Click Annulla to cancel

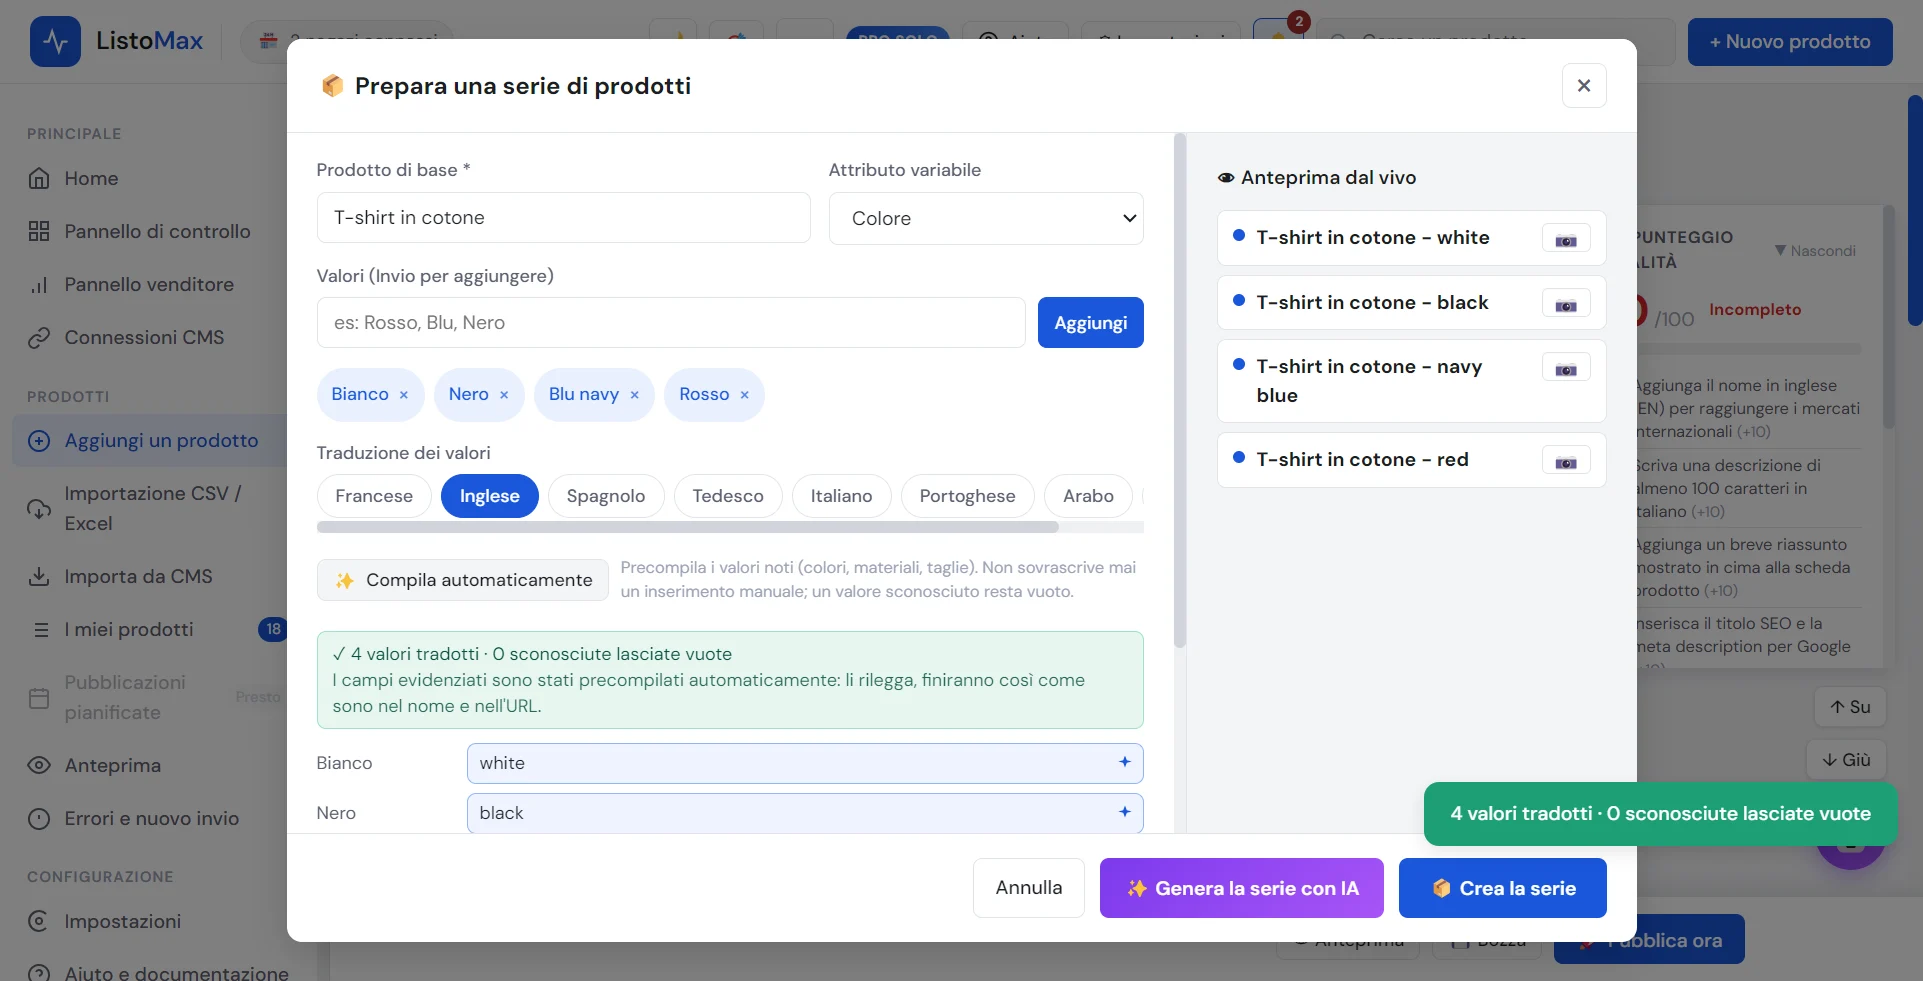[1029, 888]
